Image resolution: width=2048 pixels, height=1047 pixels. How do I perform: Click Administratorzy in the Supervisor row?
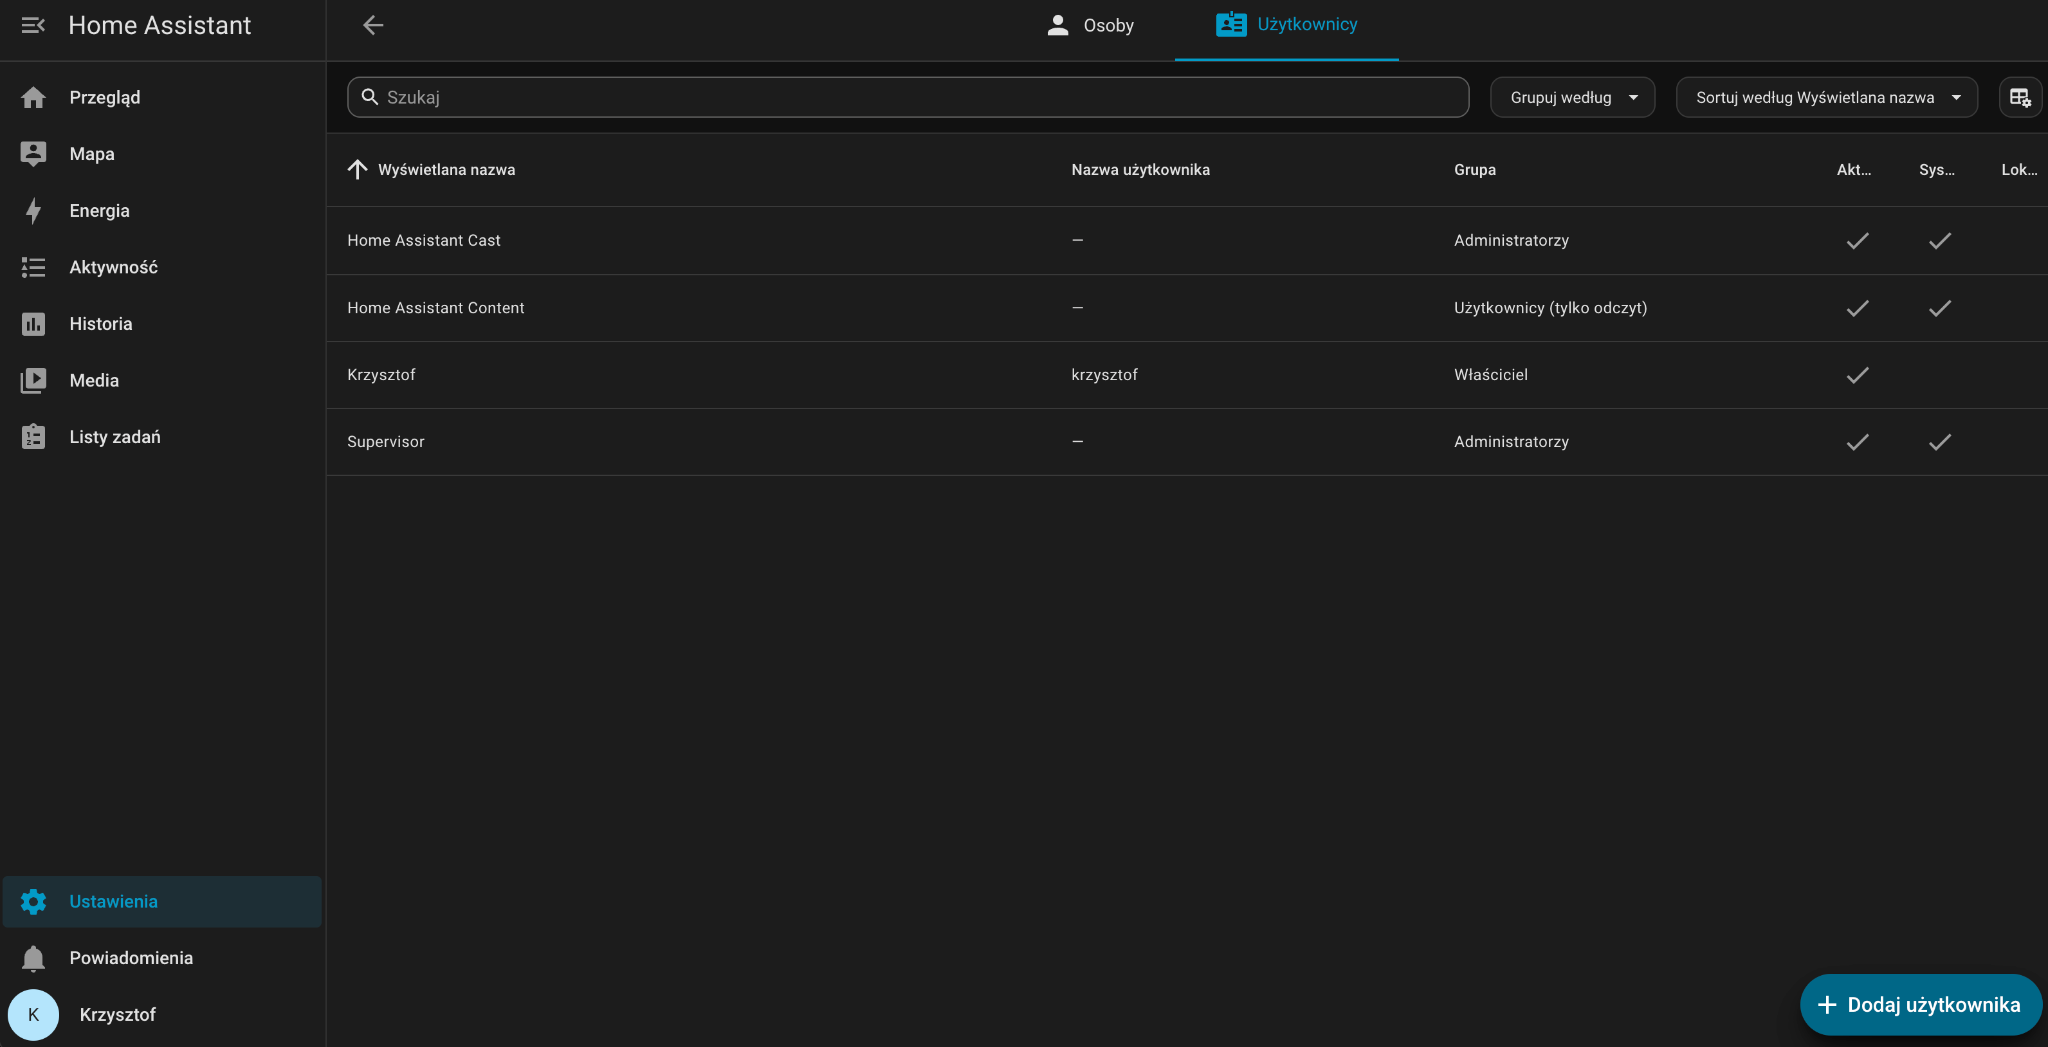coord(1511,442)
